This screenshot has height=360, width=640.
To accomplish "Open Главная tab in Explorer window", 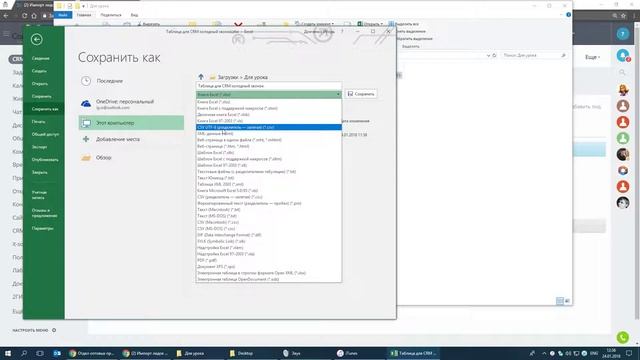I will point(84,15).
